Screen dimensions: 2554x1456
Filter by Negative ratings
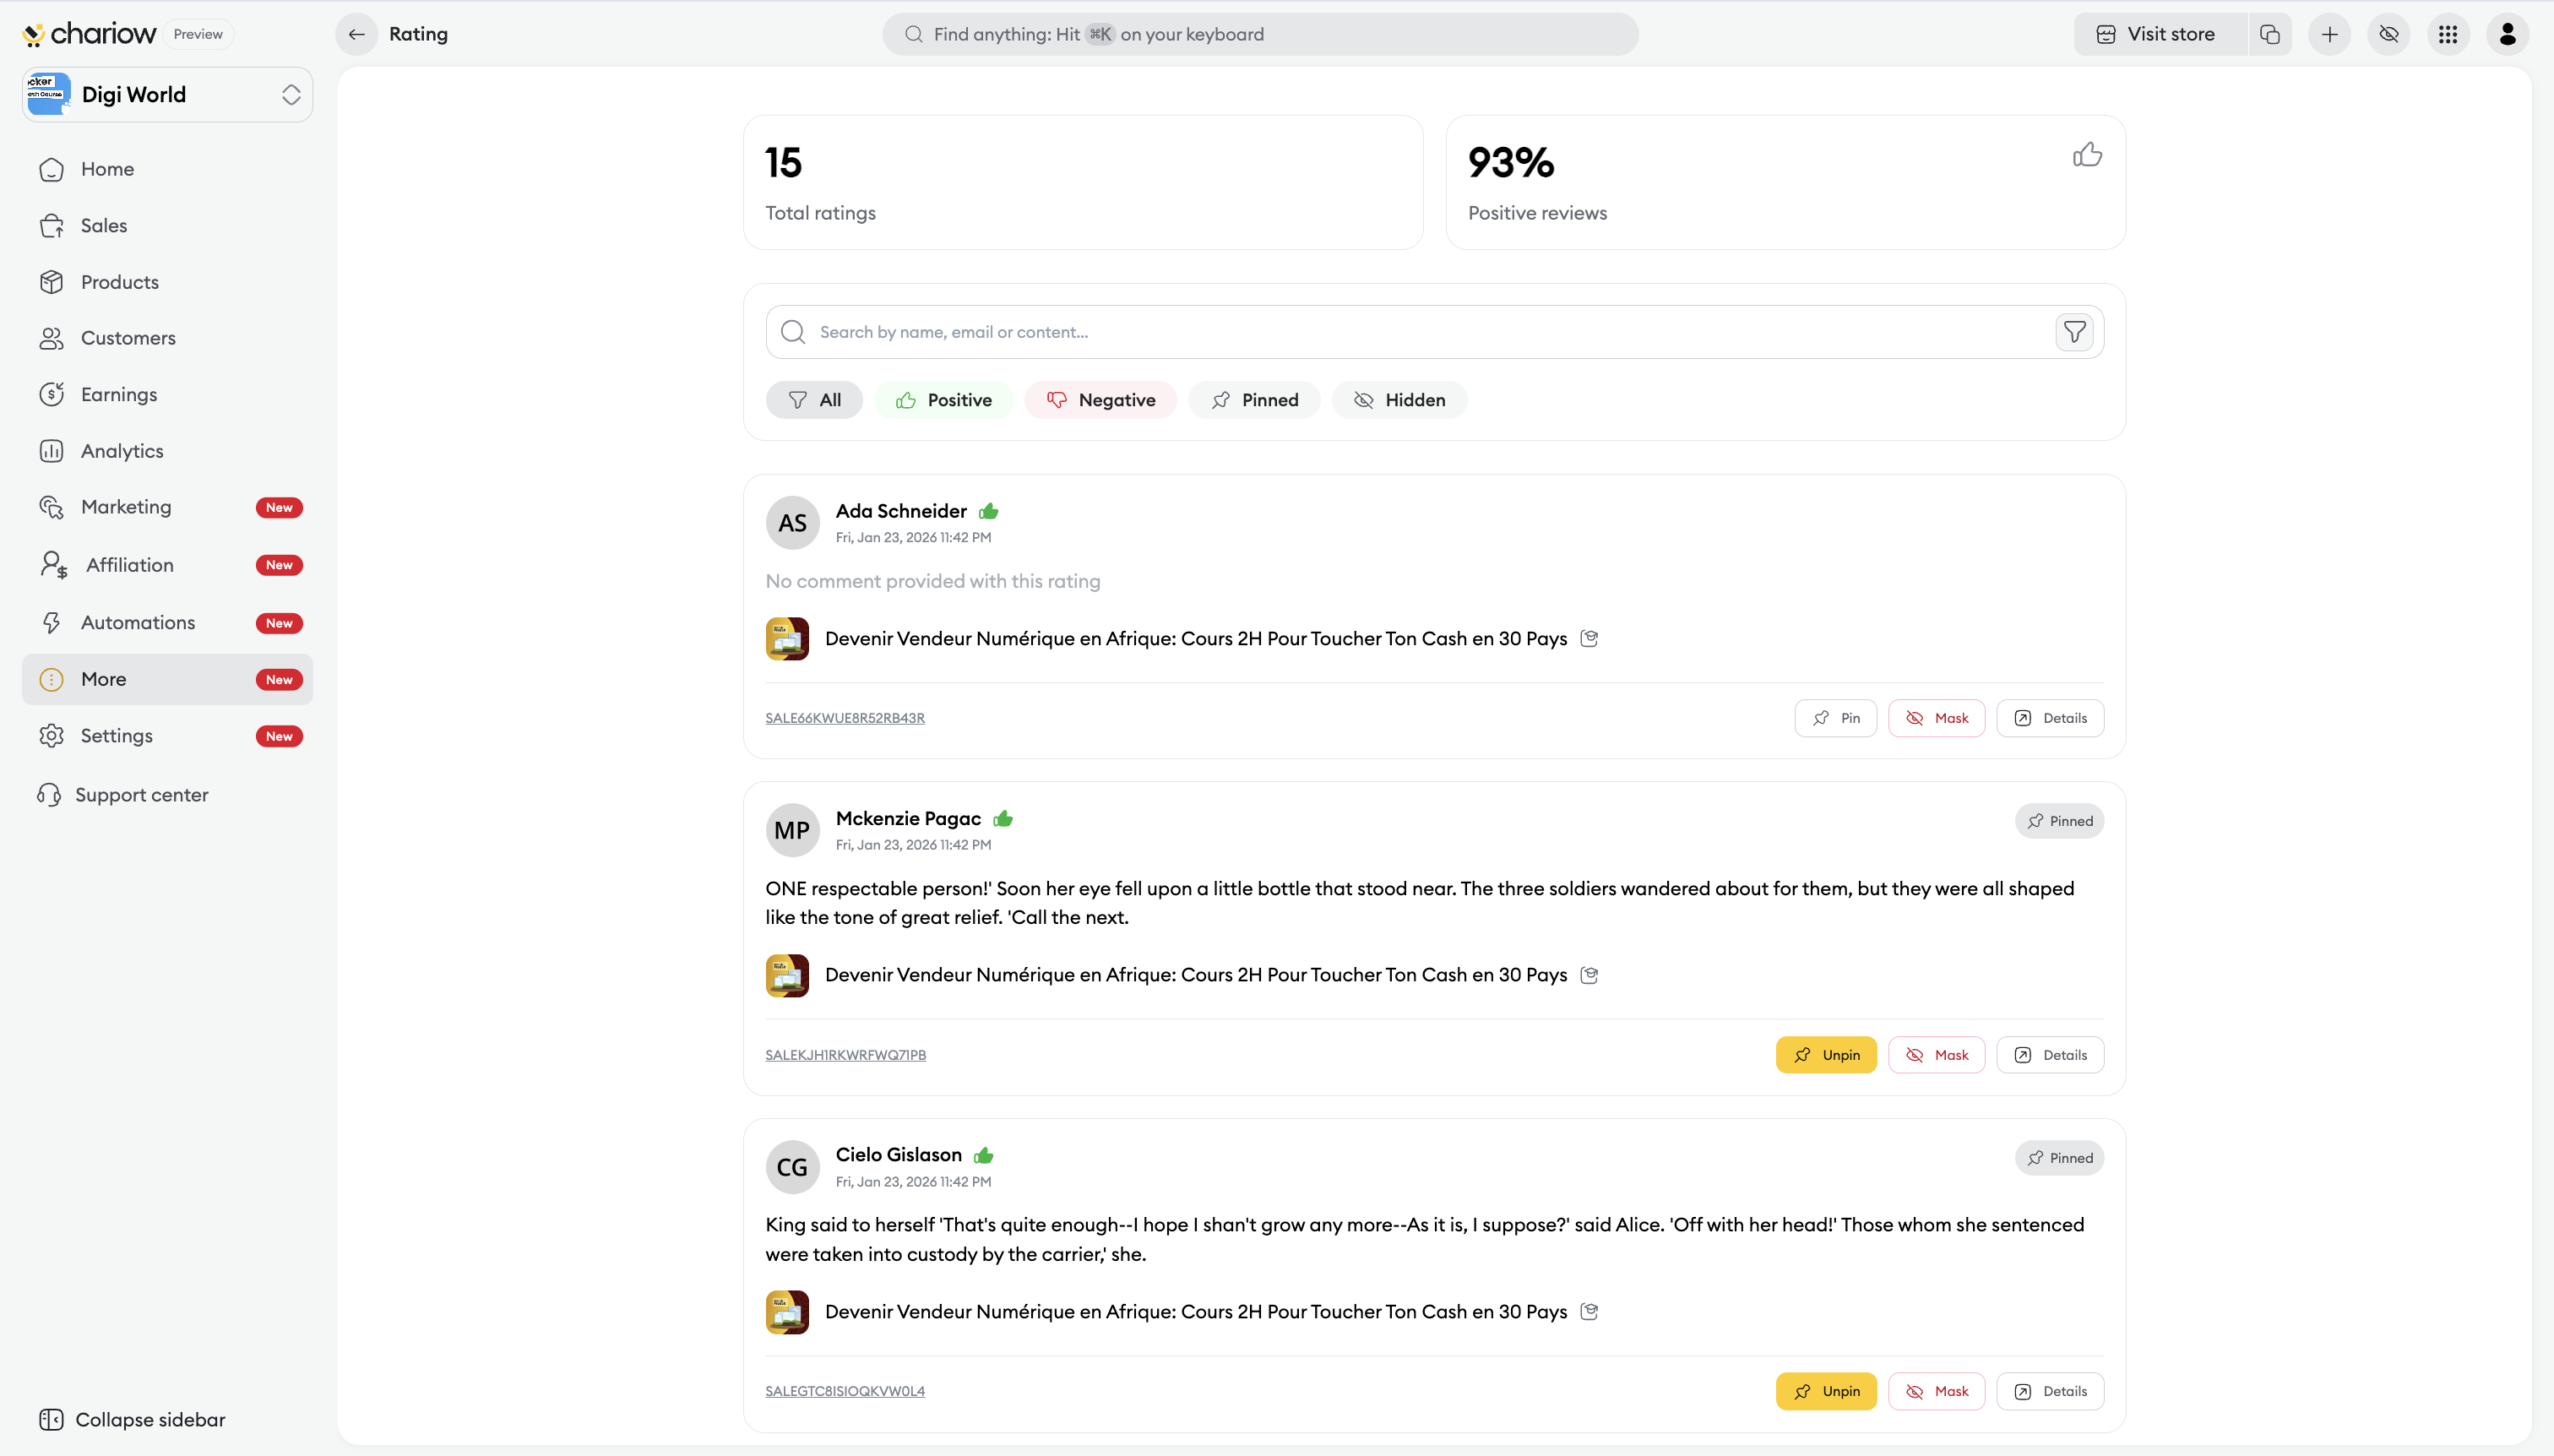(x=1100, y=400)
